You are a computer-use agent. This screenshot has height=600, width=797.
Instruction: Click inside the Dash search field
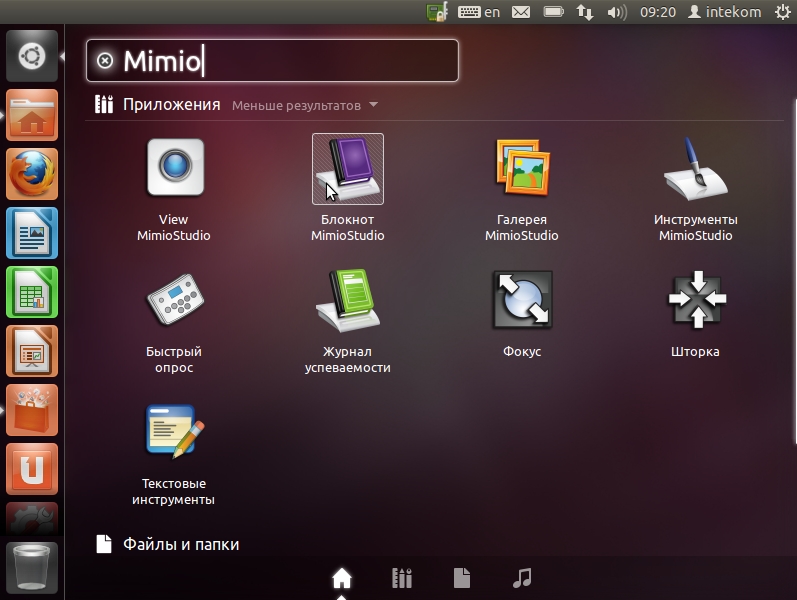pos(272,61)
